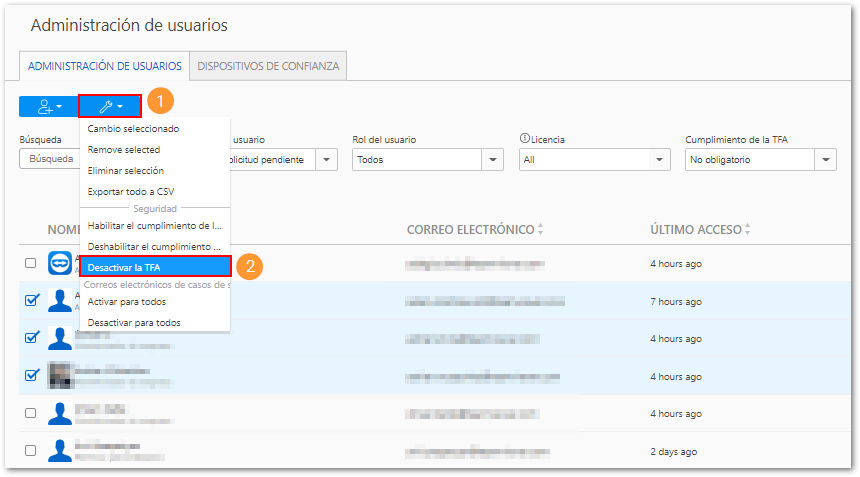
Task: Sort by Último Acceso column arrows
Action: tap(748, 229)
